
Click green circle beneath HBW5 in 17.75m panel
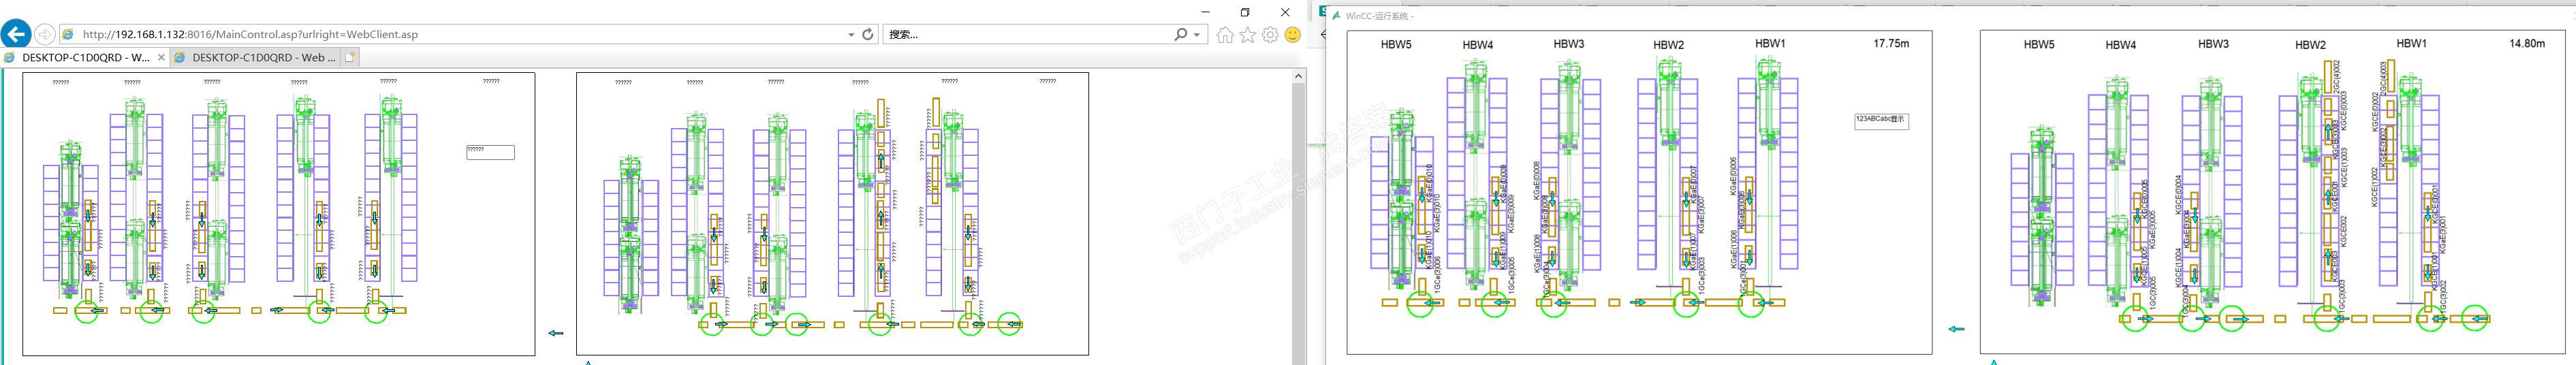tap(1420, 303)
